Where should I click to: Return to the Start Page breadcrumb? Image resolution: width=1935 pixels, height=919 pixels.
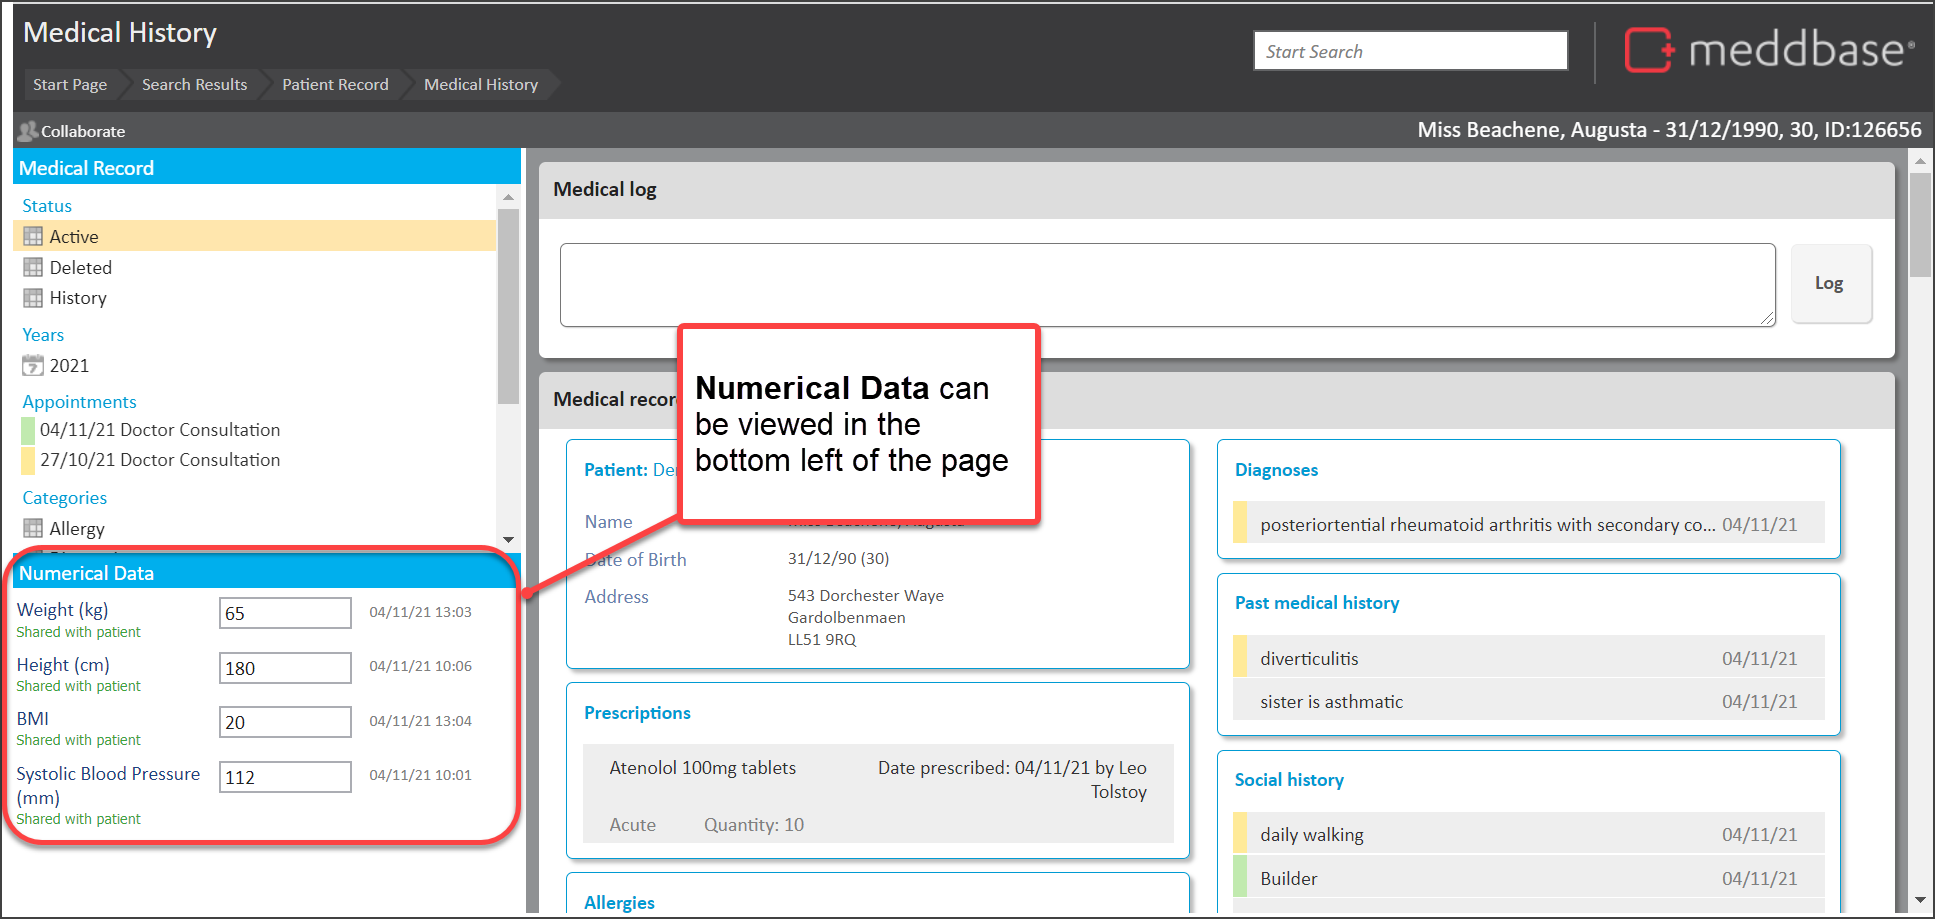[x=70, y=85]
